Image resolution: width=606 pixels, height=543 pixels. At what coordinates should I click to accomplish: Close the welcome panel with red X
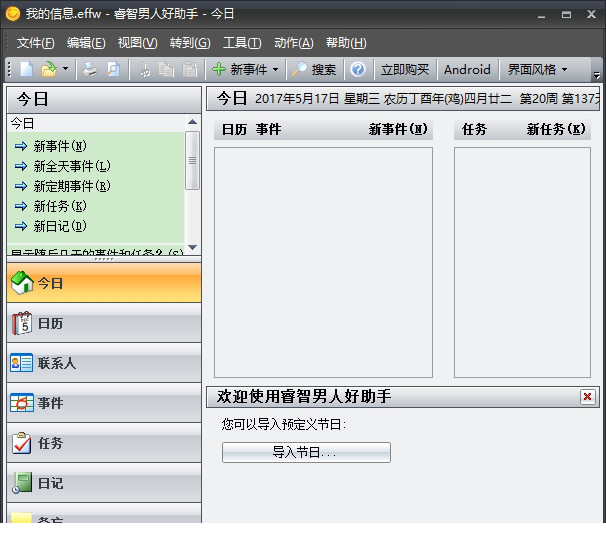[587, 397]
